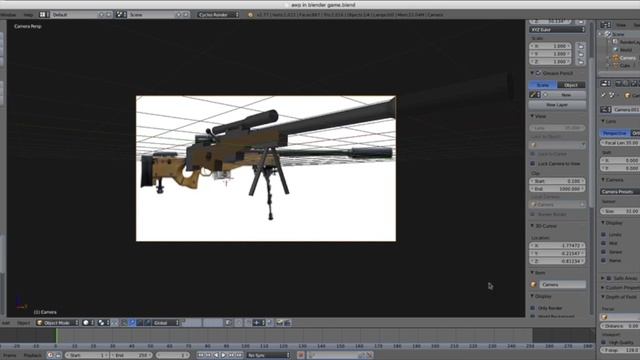Enable the Only Render checkbox
640x360 pixels.
click(533, 308)
